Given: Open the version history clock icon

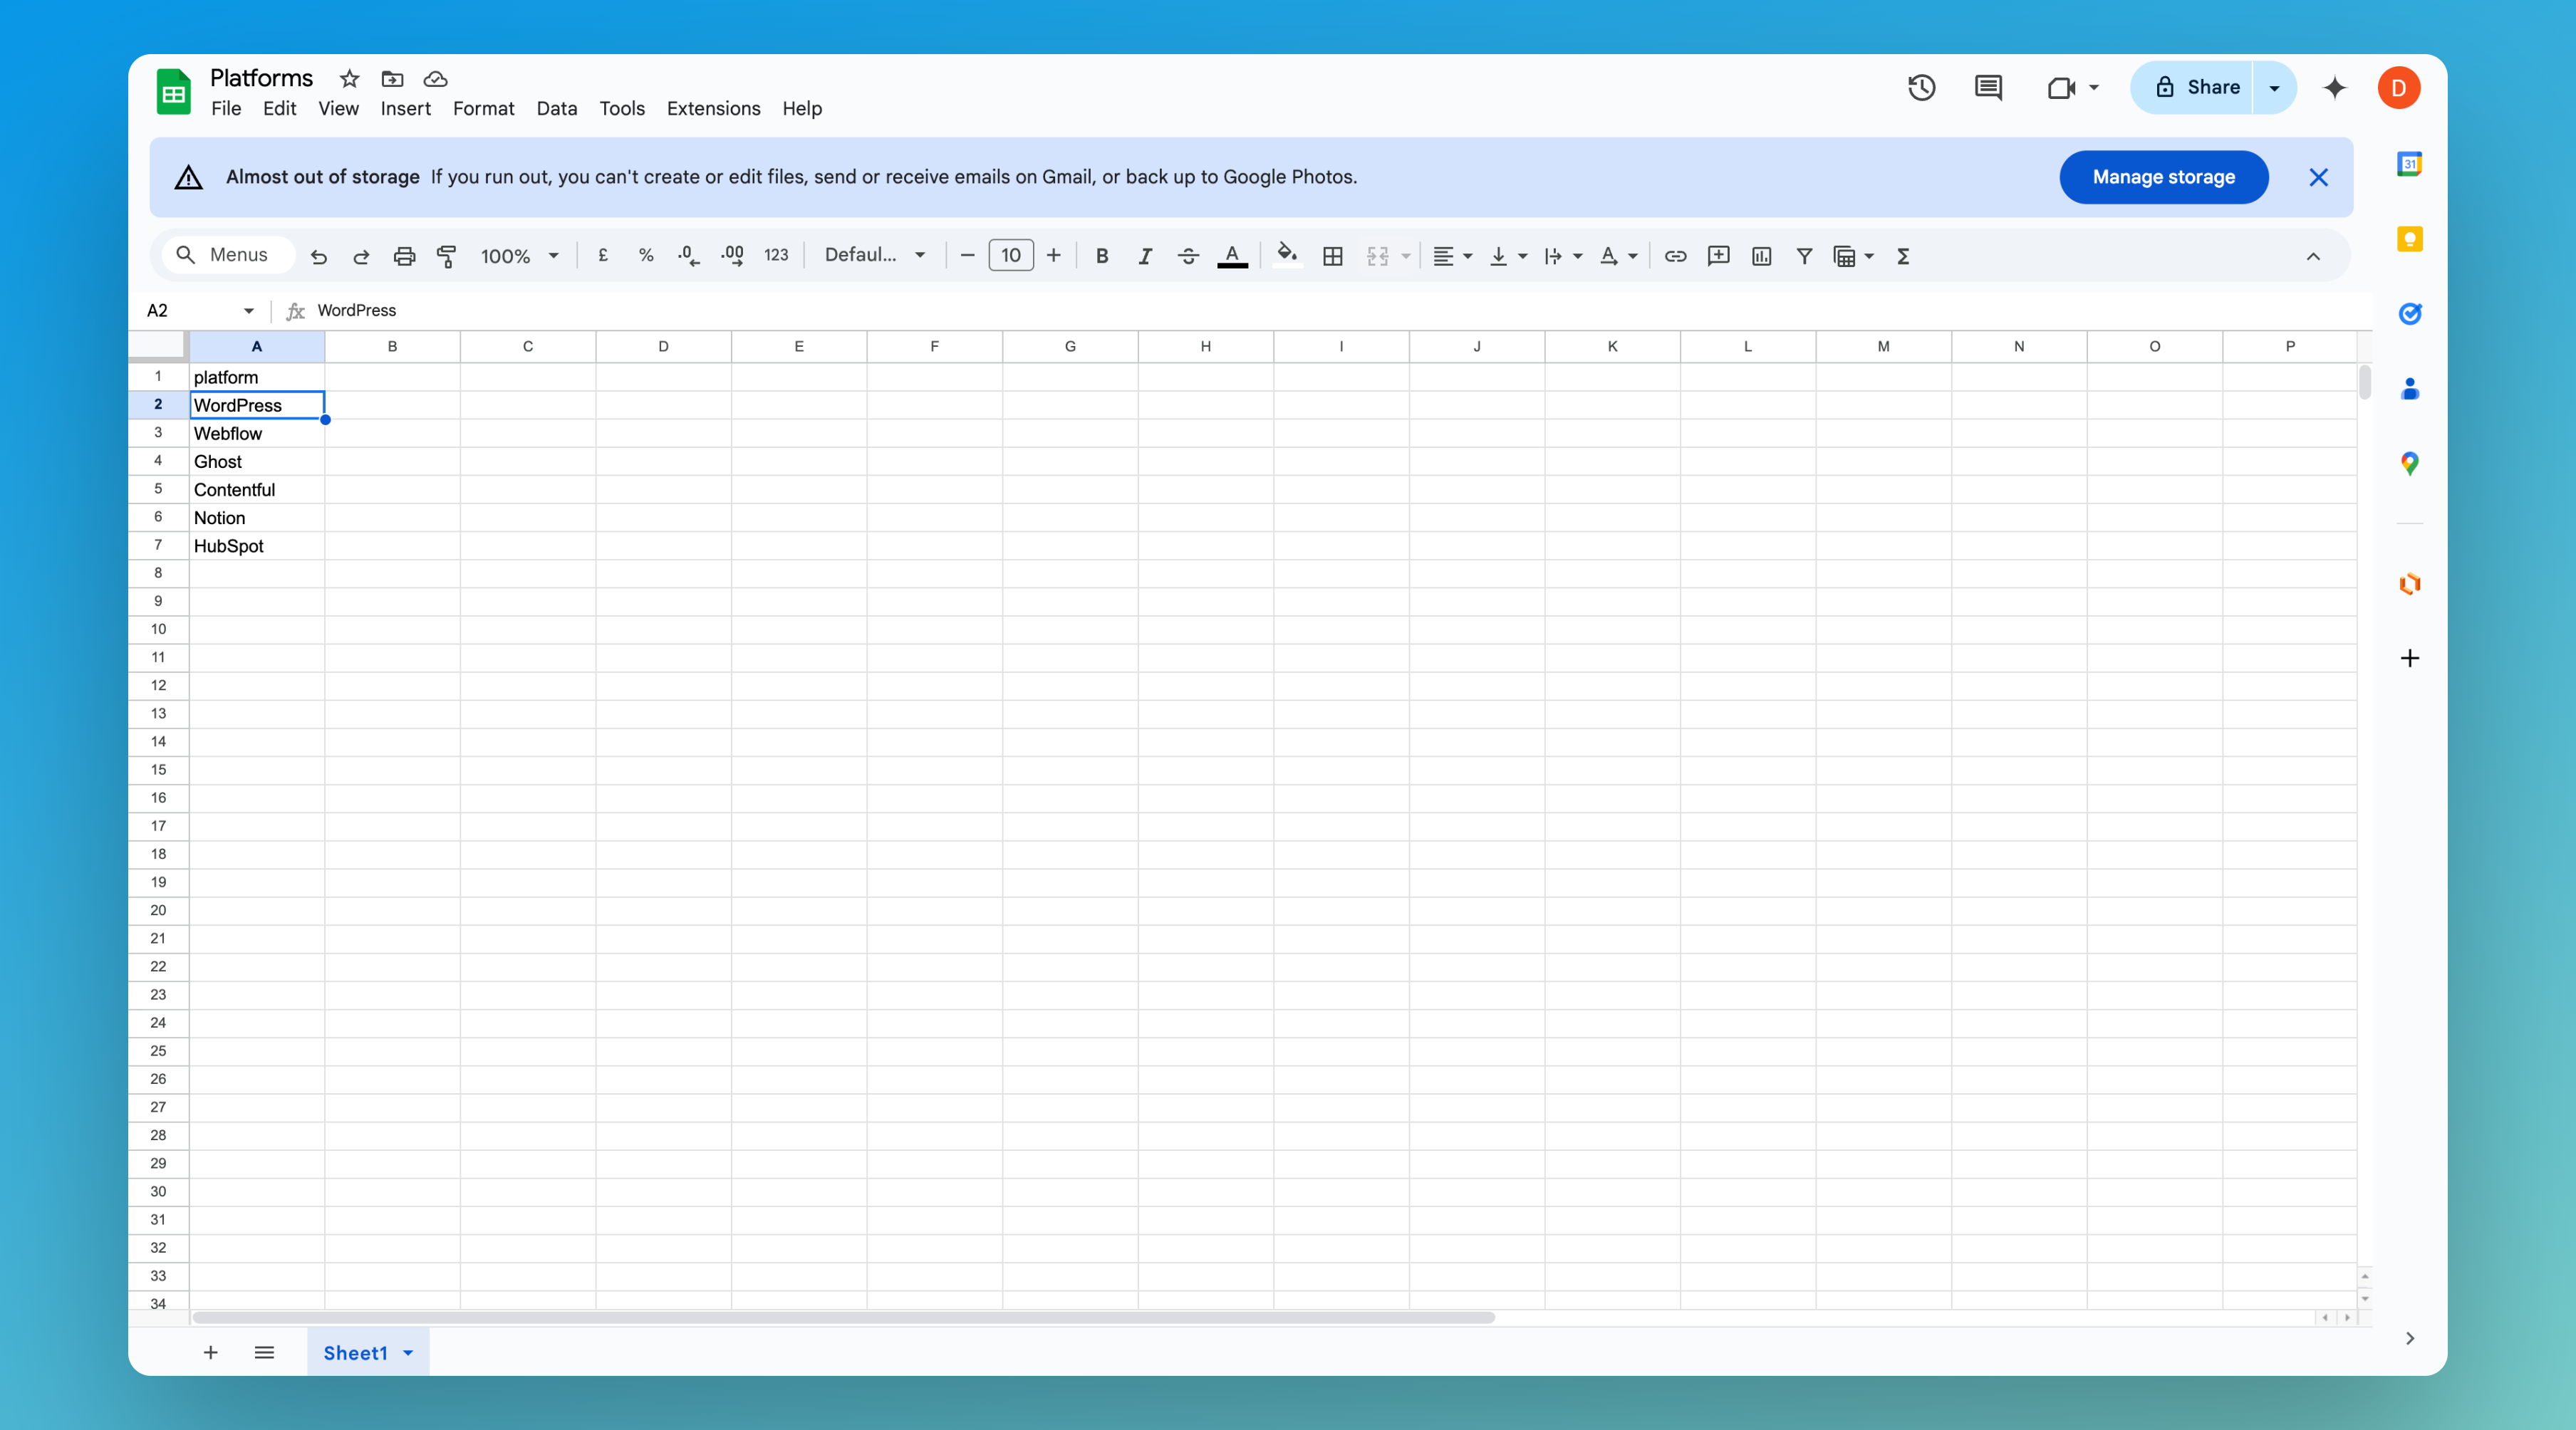Looking at the screenshot, I should click(1921, 88).
